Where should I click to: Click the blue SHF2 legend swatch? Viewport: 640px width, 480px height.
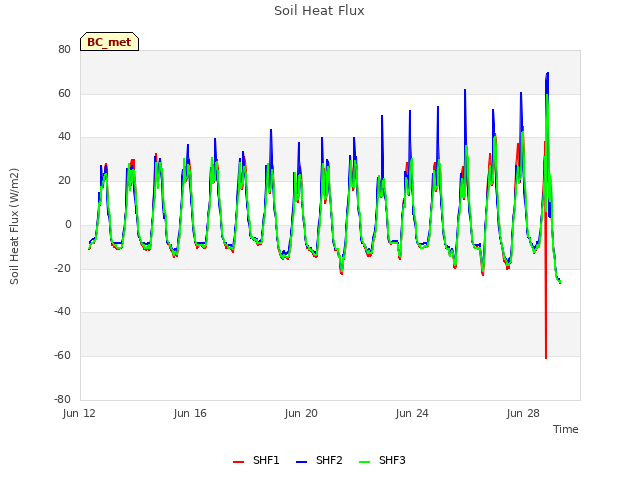pos(301,462)
